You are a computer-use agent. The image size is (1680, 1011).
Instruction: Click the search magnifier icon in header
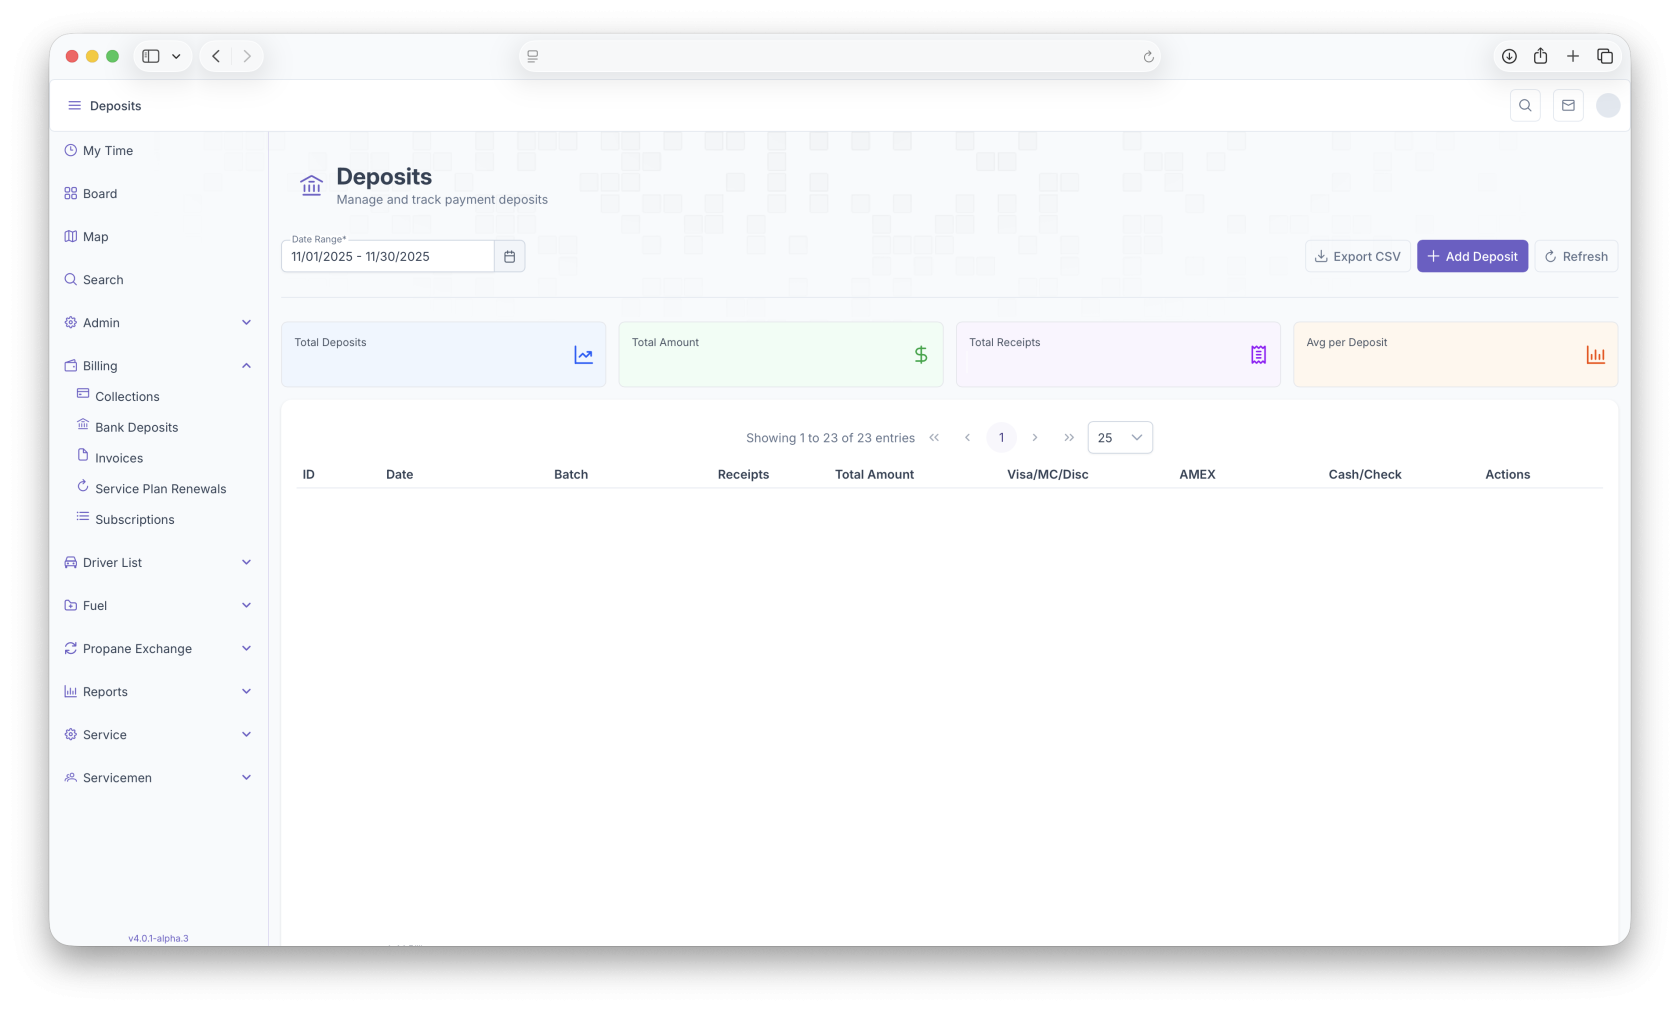point(1525,106)
